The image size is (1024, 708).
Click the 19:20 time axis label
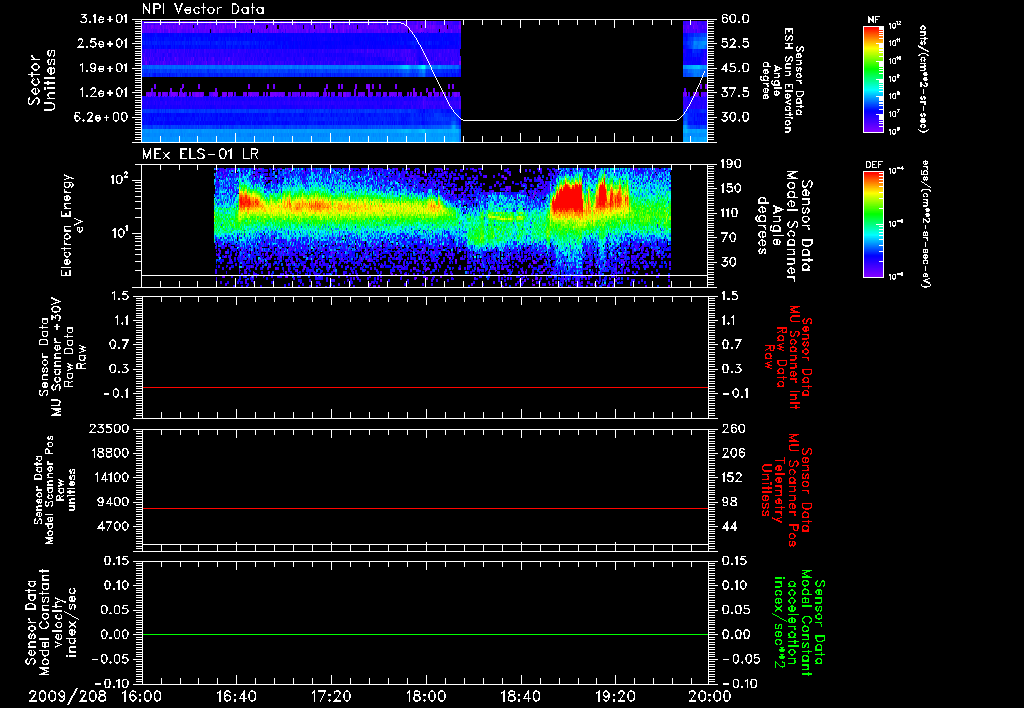click(x=615, y=696)
